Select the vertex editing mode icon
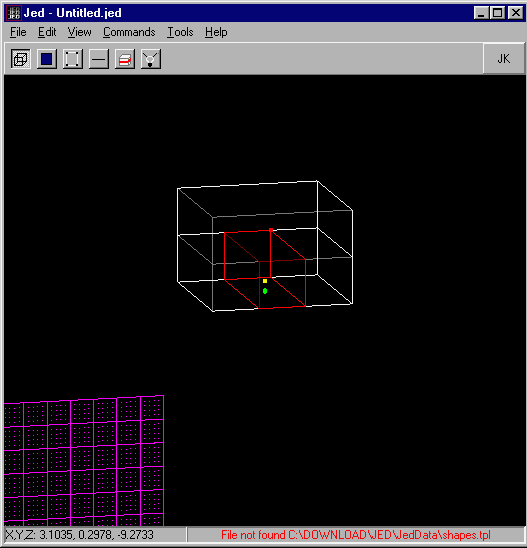Image resolution: width=527 pixels, height=548 pixels. click(73, 59)
